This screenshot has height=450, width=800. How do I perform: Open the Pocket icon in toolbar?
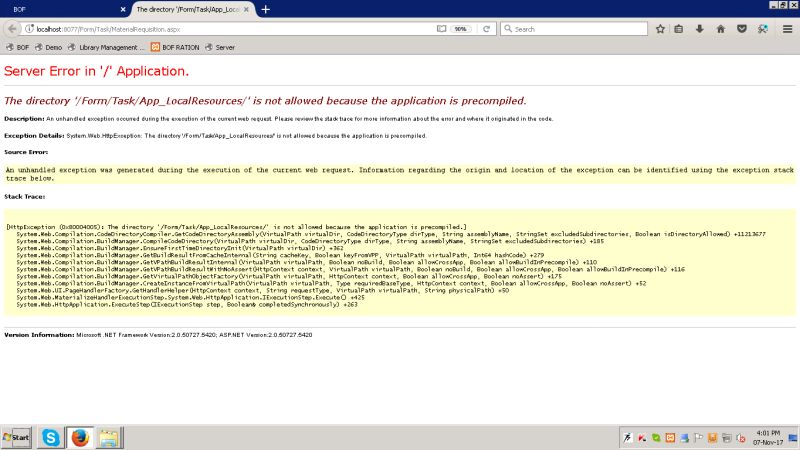pos(742,29)
